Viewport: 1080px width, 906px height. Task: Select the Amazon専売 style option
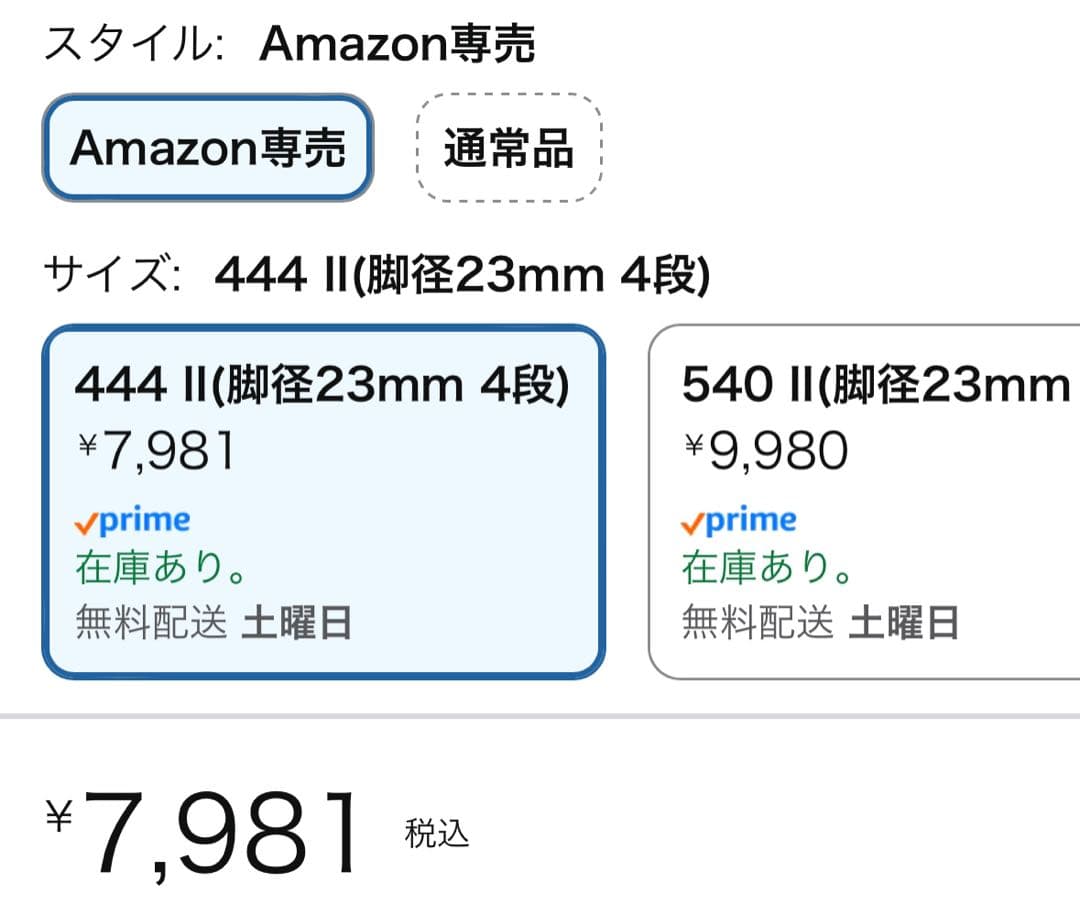(208, 148)
